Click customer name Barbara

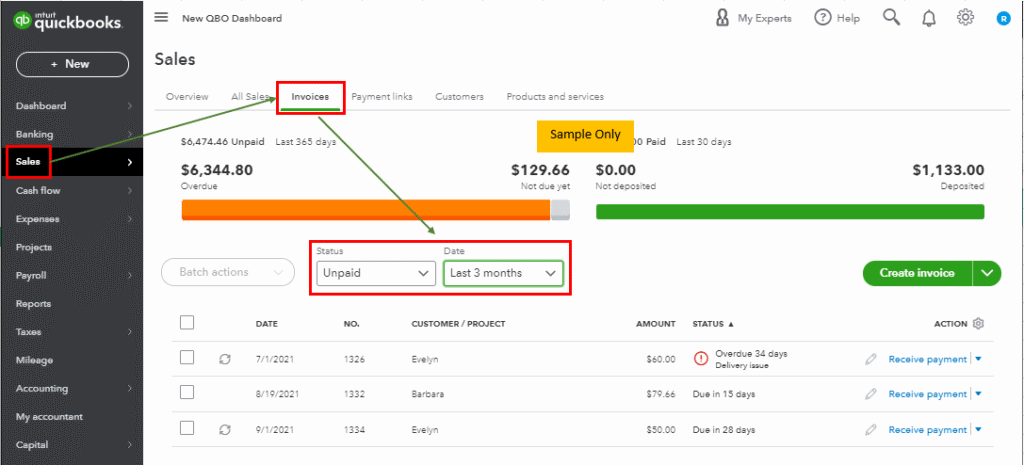428,394
